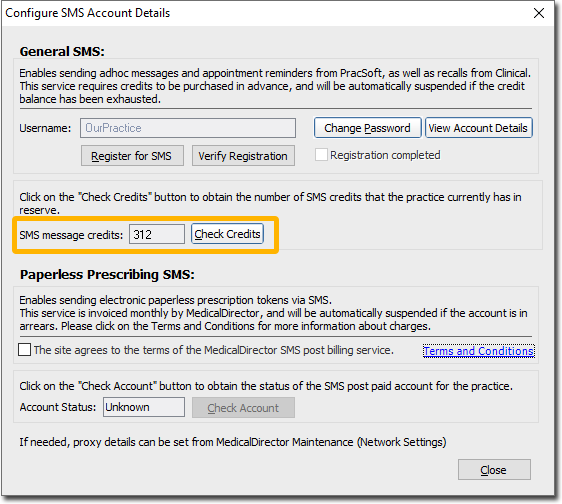
Task: Click the Account Status text field
Action: coord(144,407)
